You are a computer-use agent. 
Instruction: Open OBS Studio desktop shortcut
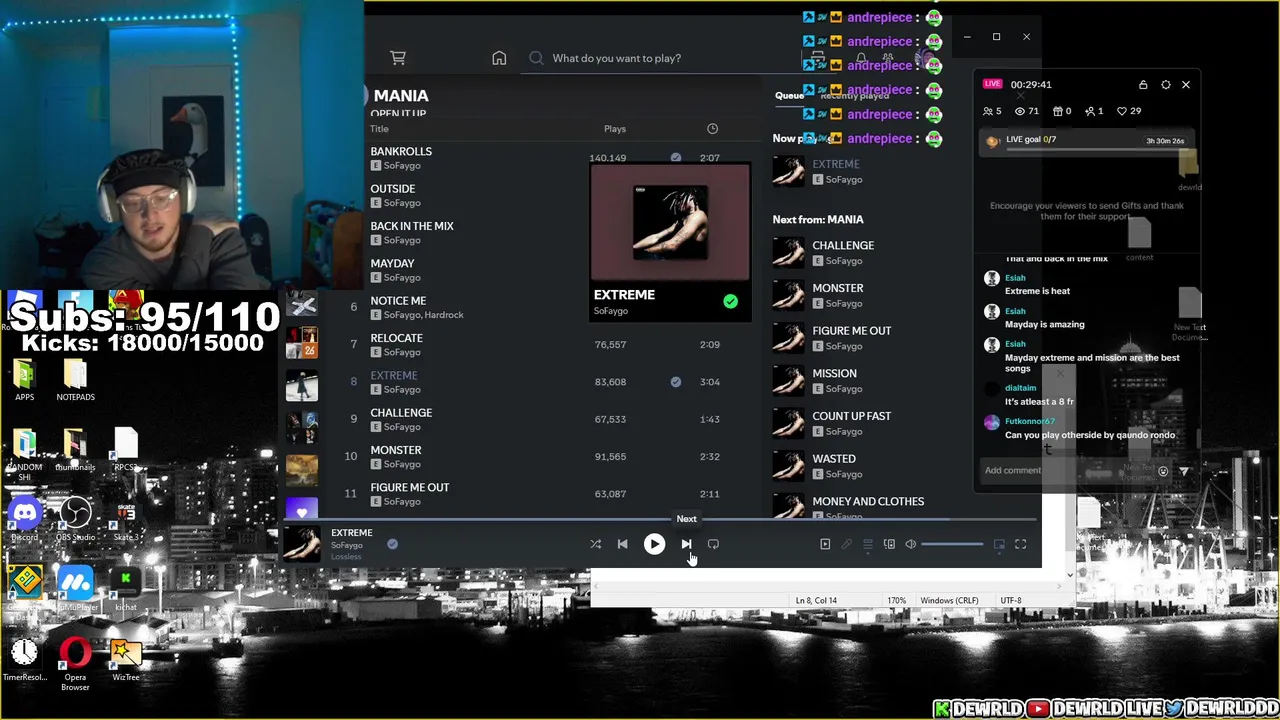point(75,518)
